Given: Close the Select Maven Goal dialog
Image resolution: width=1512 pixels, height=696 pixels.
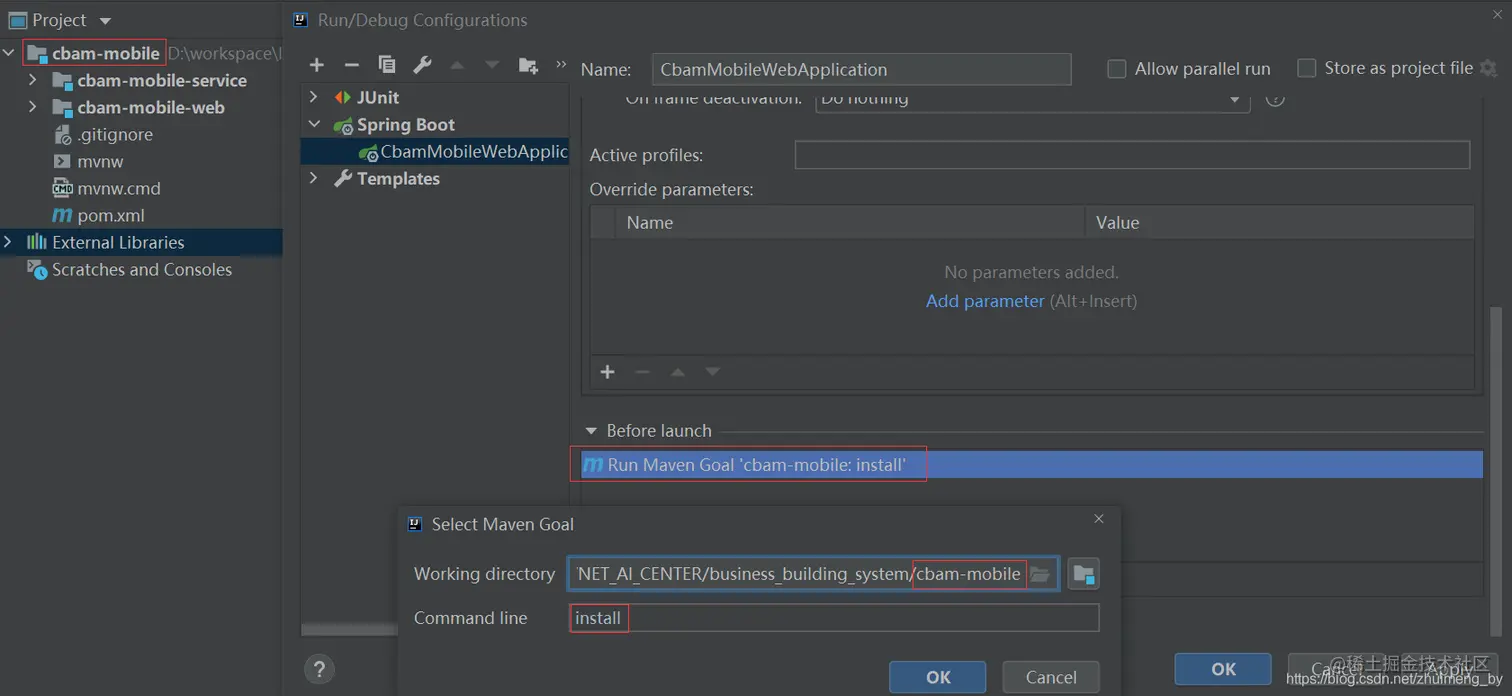Looking at the screenshot, I should click(1099, 519).
